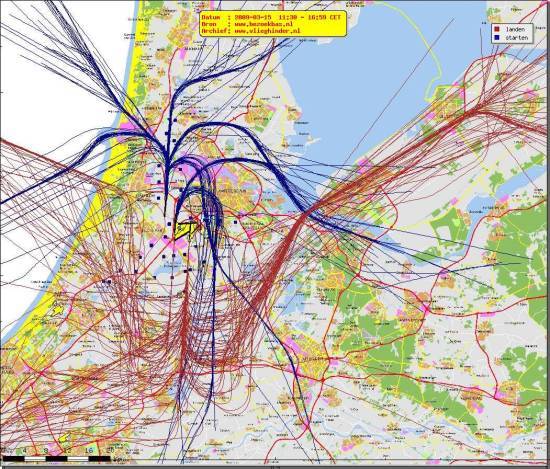Click the 16 mark on scale bar

(x=89, y=450)
